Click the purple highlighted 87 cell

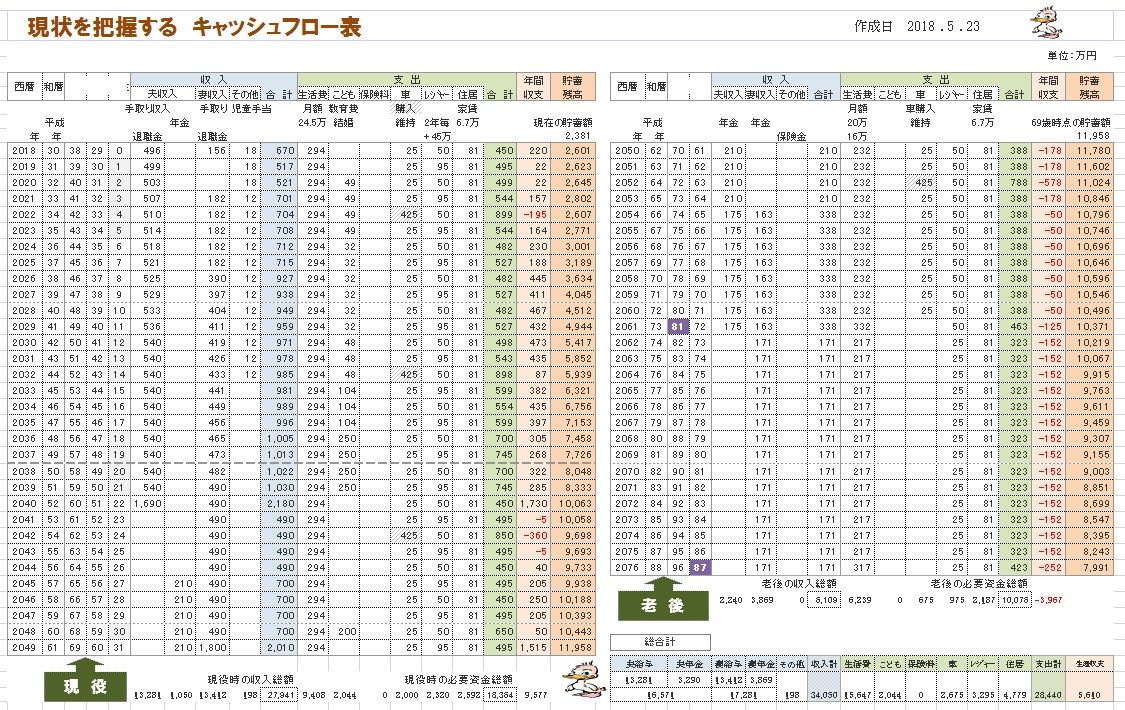(700, 567)
